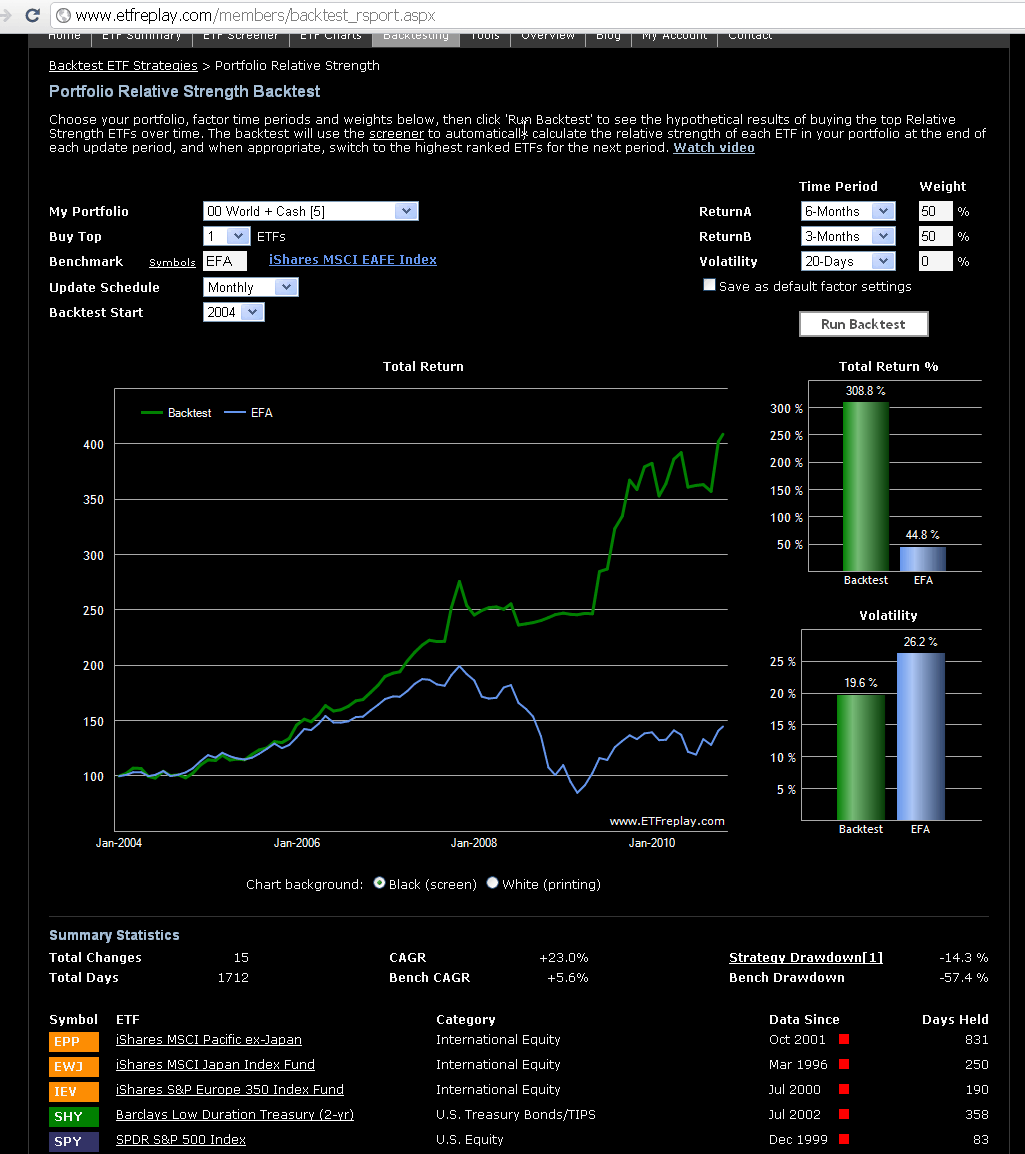Click red data marker beside Dec 1999
The width and height of the screenshot is (1025, 1154).
pyautogui.click(x=844, y=1139)
